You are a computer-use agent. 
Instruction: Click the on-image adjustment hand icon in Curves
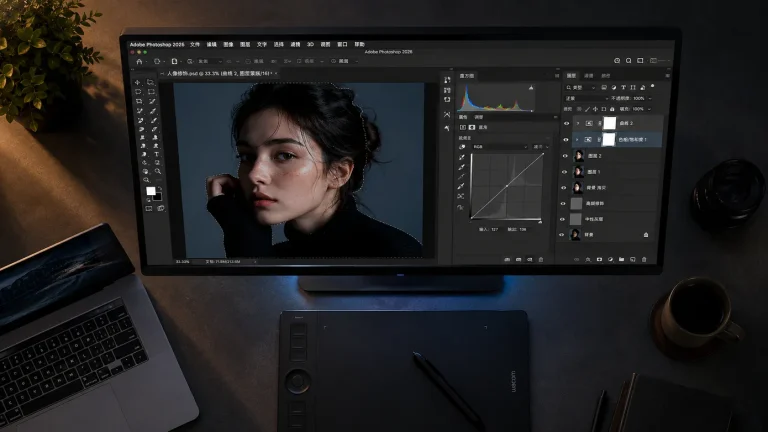click(x=462, y=147)
